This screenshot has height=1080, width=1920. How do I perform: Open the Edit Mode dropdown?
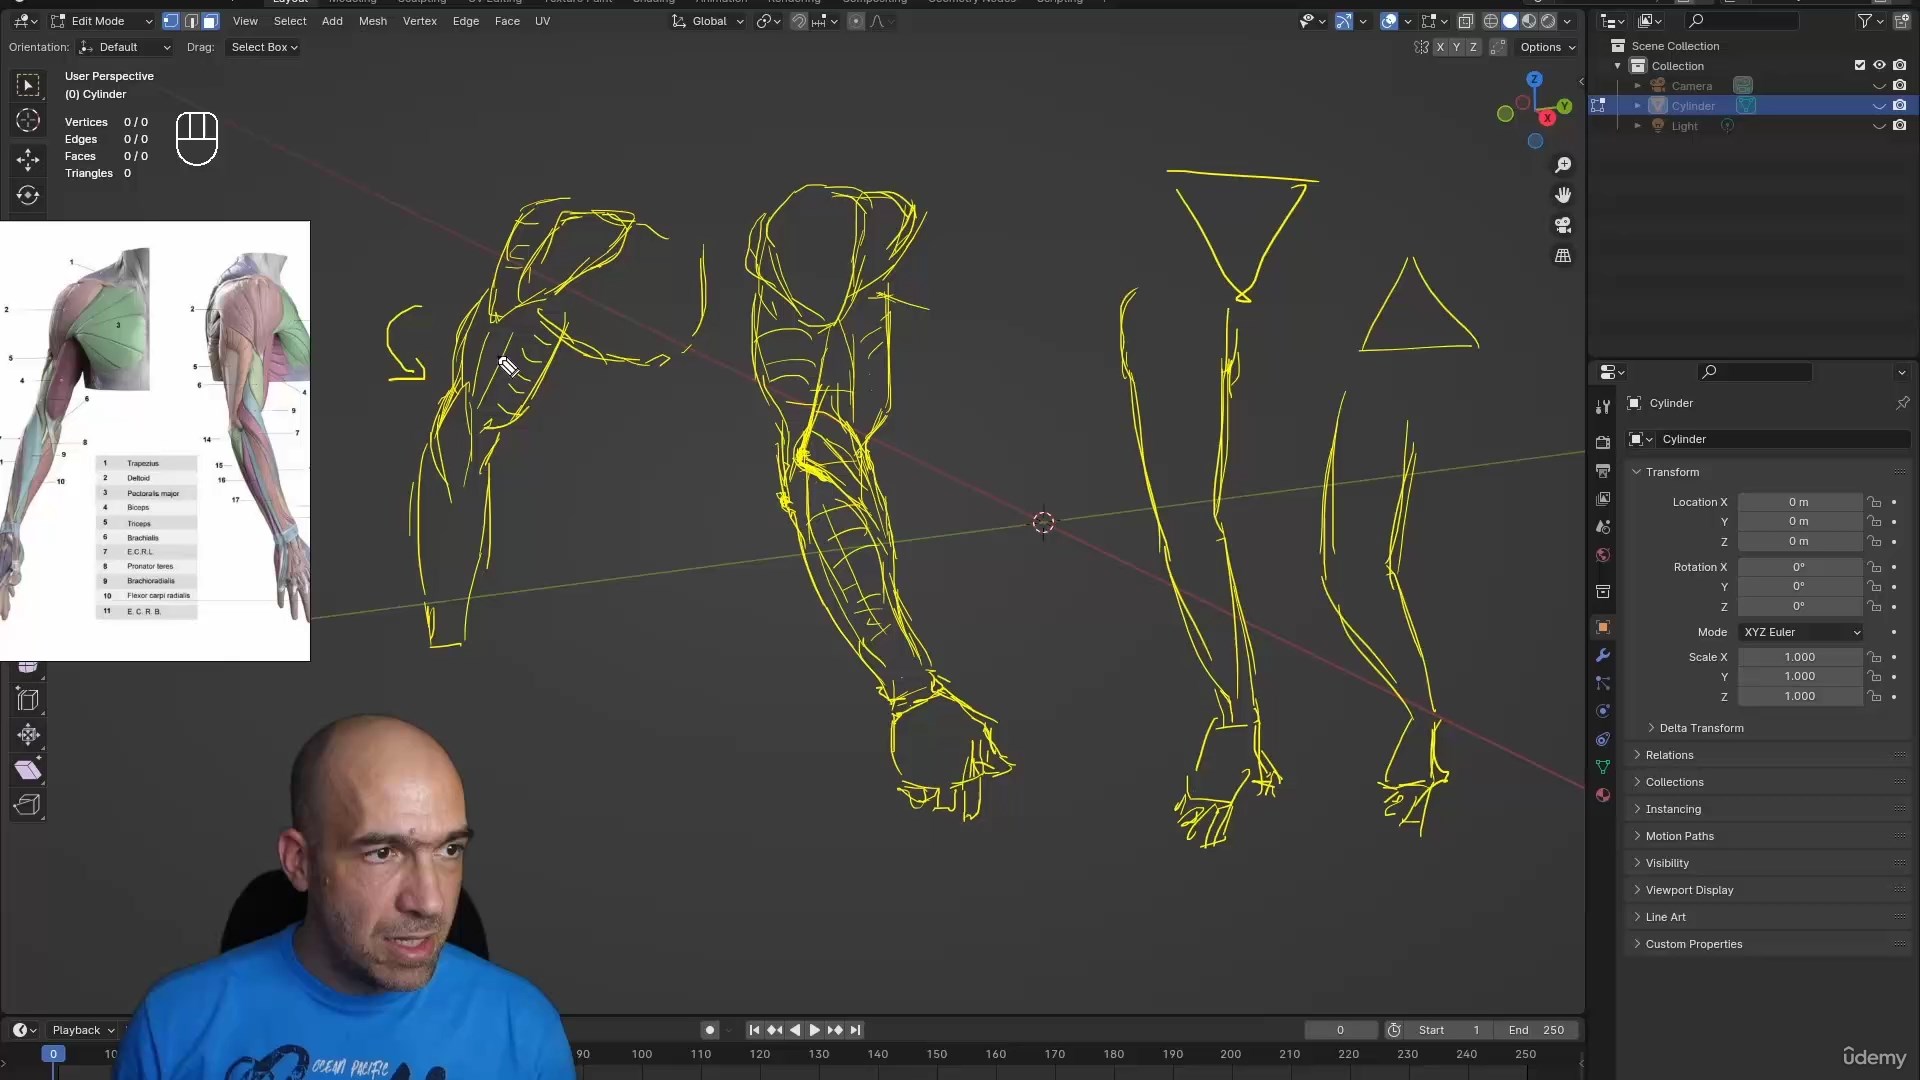coord(102,21)
